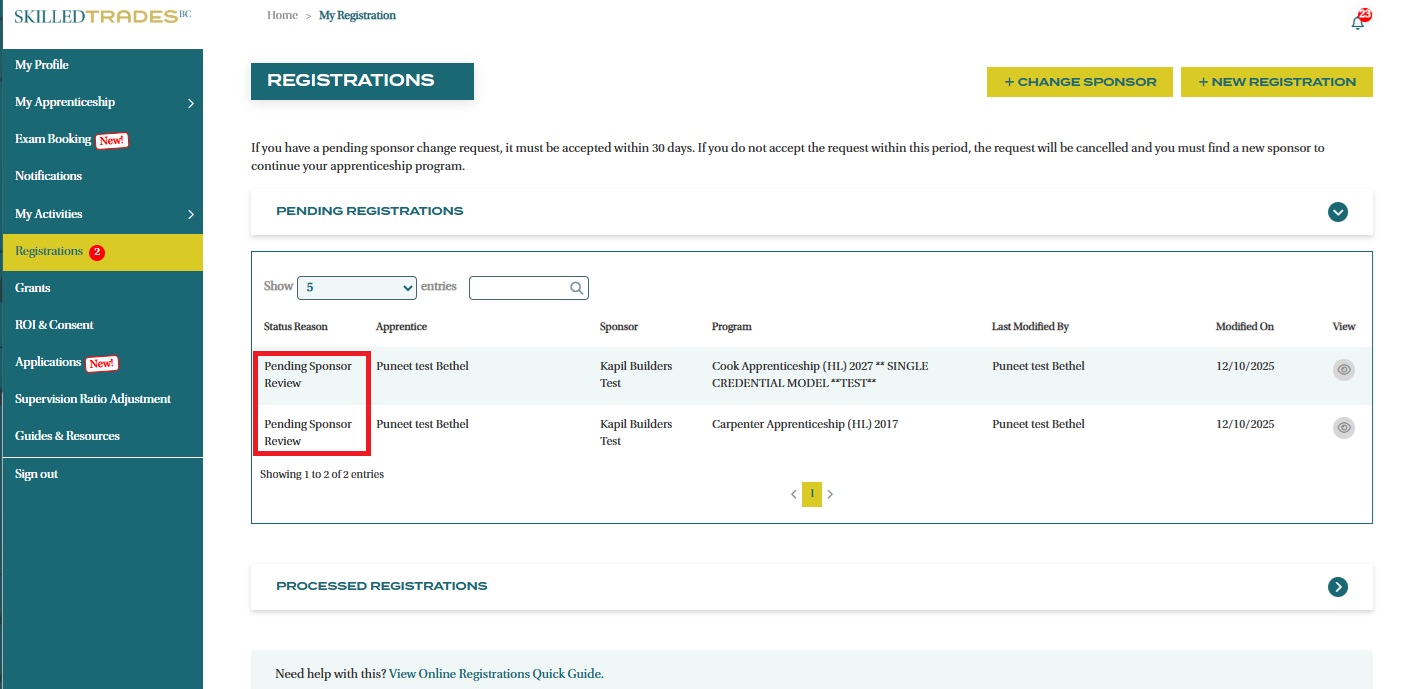The image size is (1414, 689).
Task: Click the table search input field
Action: [519, 288]
